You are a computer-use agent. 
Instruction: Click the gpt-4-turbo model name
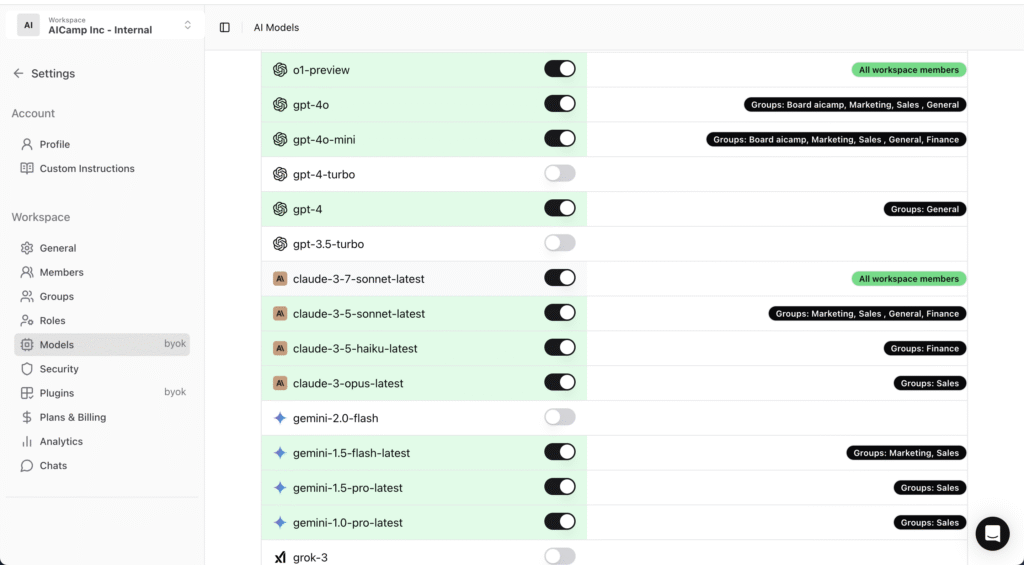[x=324, y=174]
